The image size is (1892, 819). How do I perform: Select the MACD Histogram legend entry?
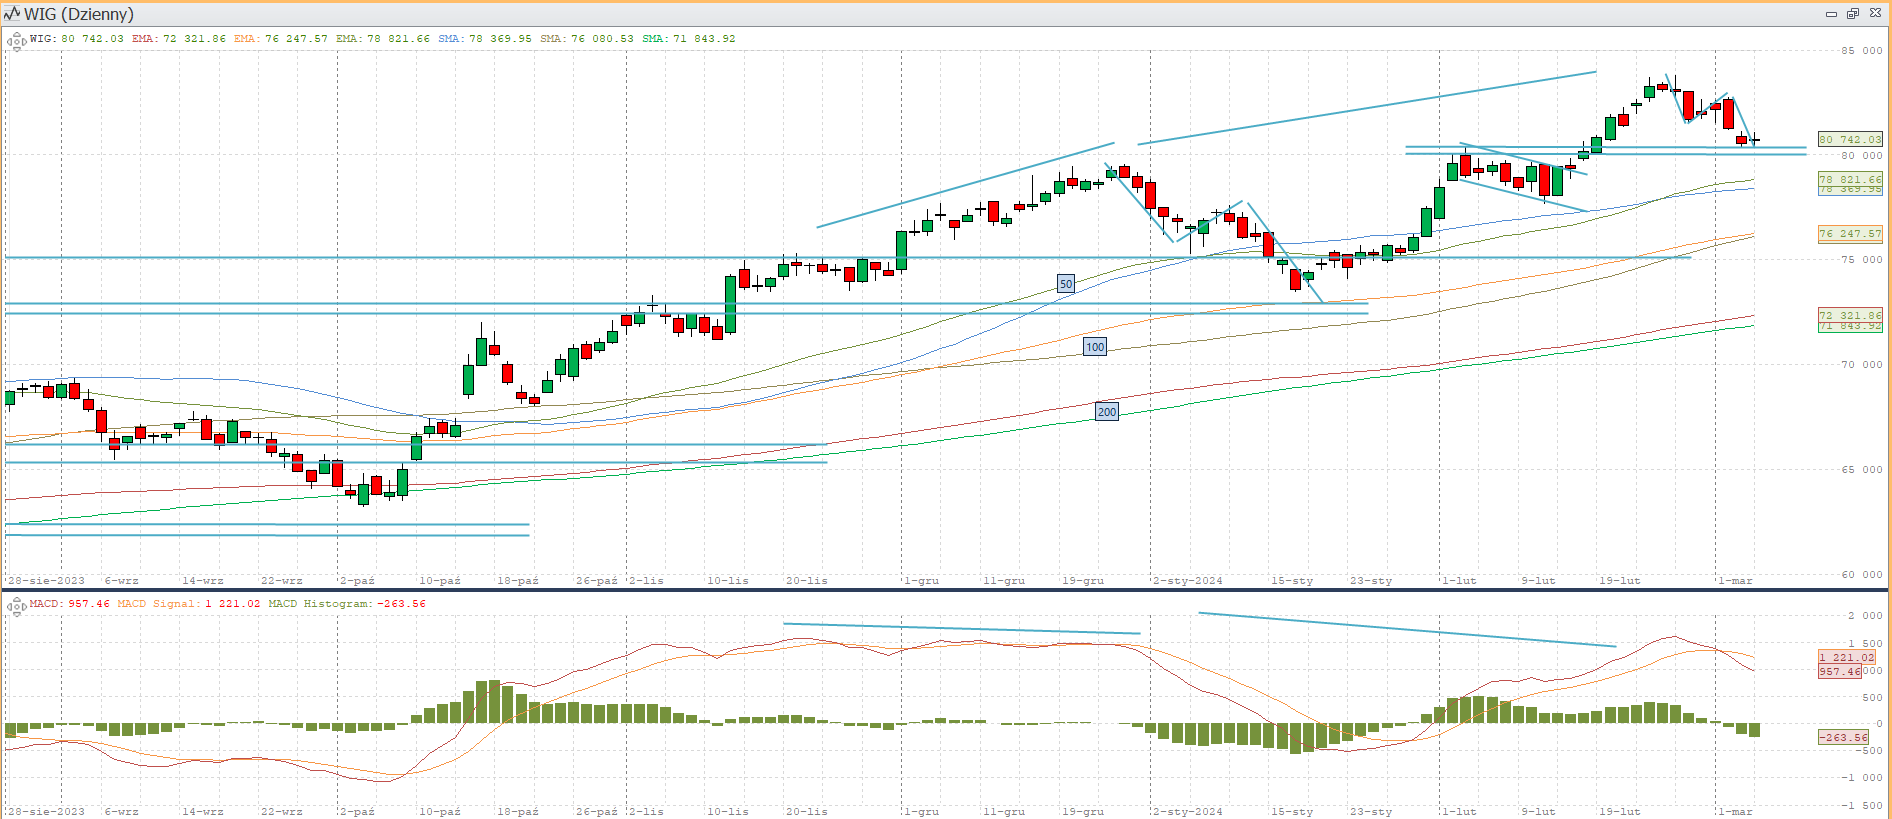(x=346, y=604)
